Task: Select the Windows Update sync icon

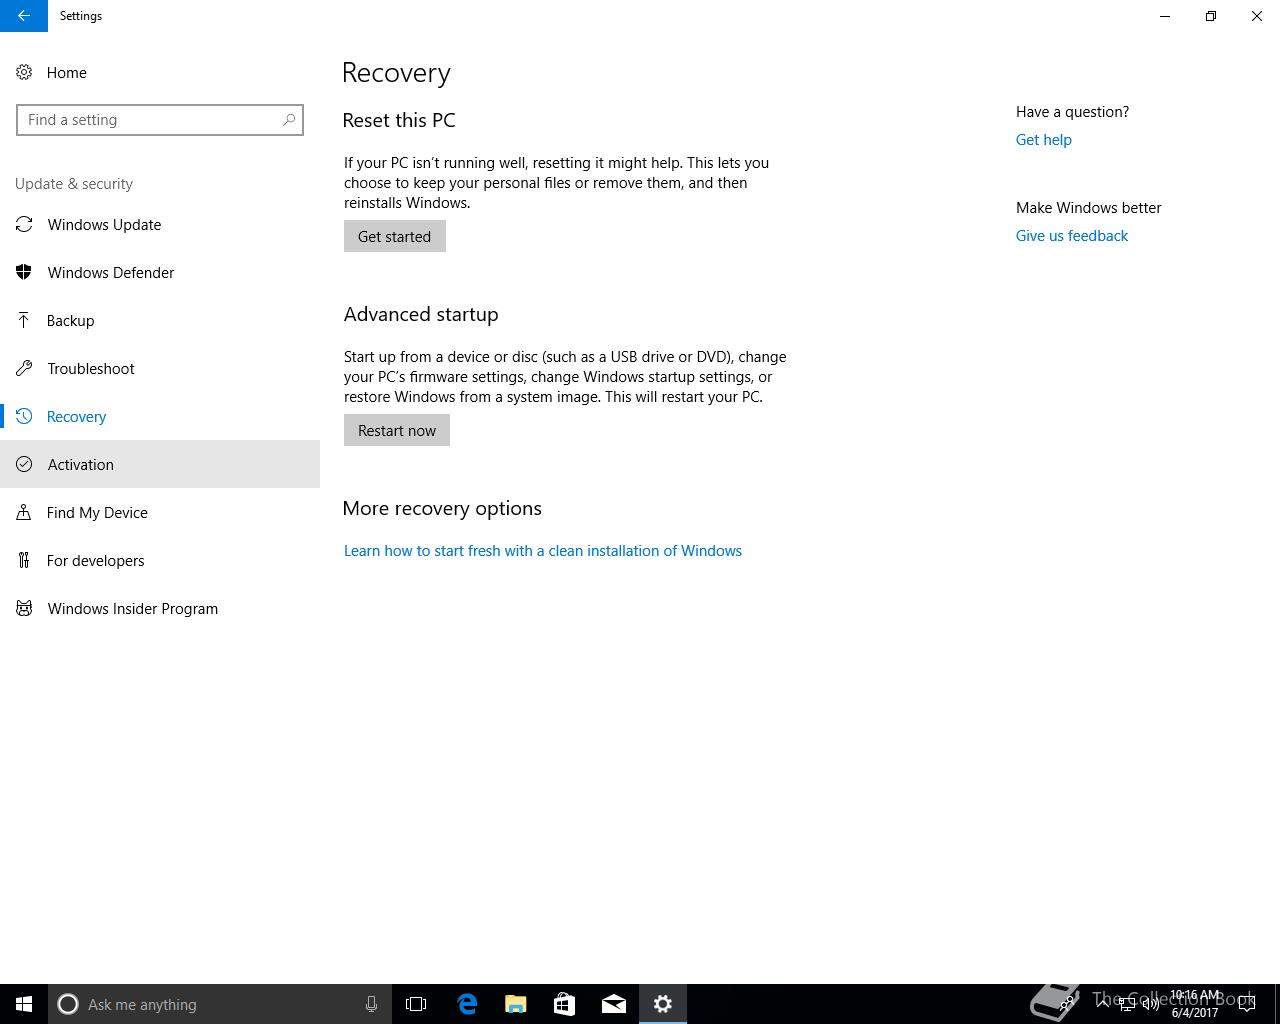Action: (24, 224)
